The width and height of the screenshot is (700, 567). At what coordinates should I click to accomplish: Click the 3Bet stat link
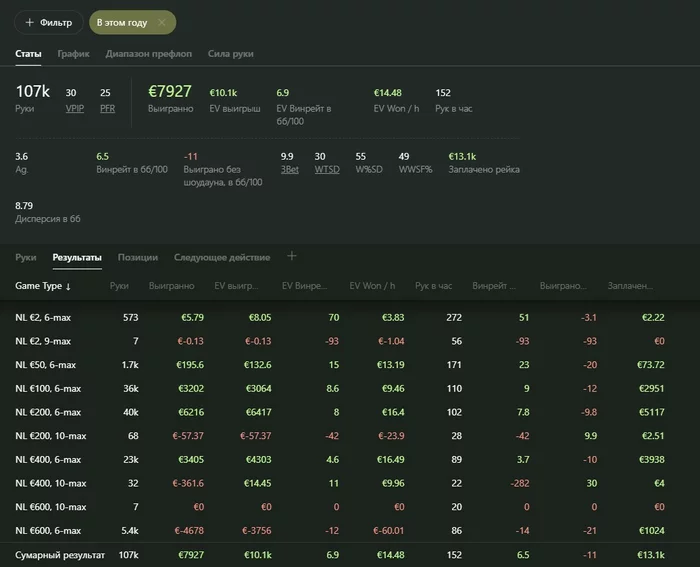click(x=288, y=170)
